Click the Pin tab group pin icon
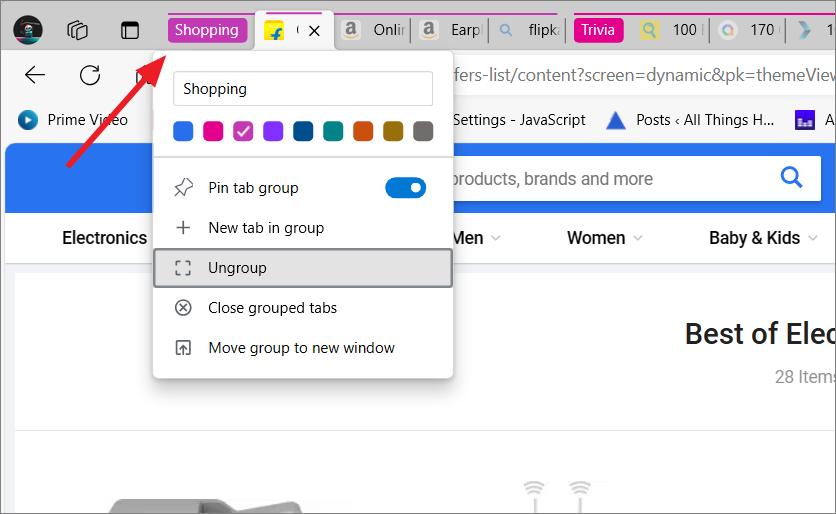Image resolution: width=836 pixels, height=514 pixels. tap(183, 188)
